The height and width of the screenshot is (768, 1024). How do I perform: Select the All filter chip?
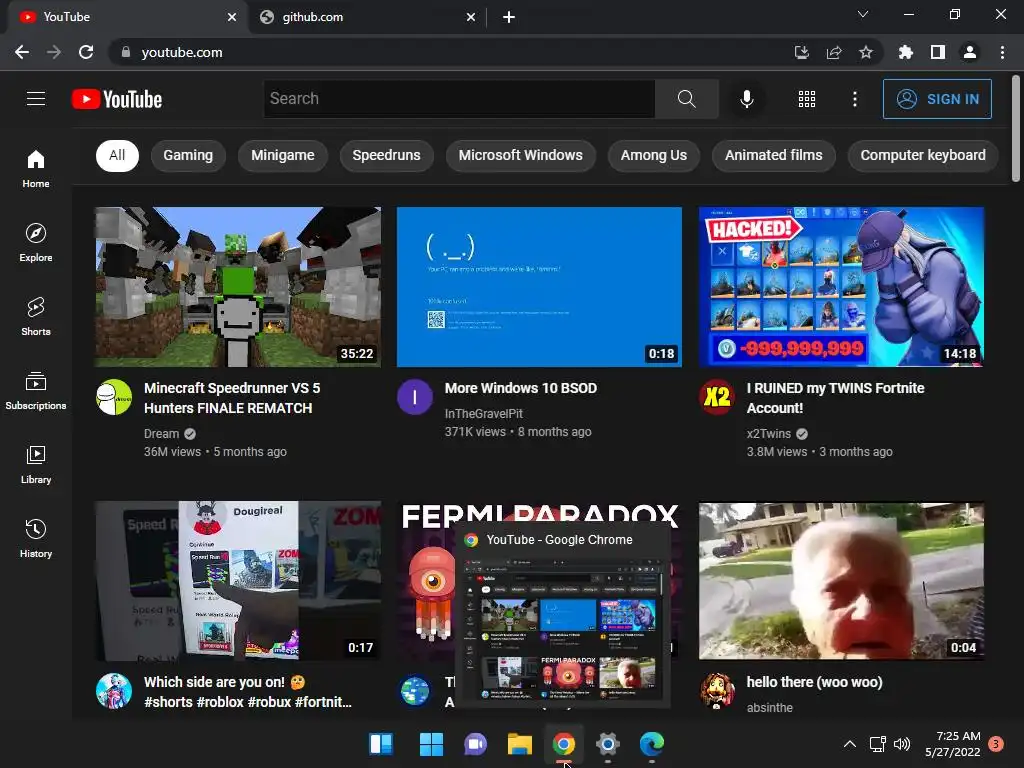[x=117, y=155]
